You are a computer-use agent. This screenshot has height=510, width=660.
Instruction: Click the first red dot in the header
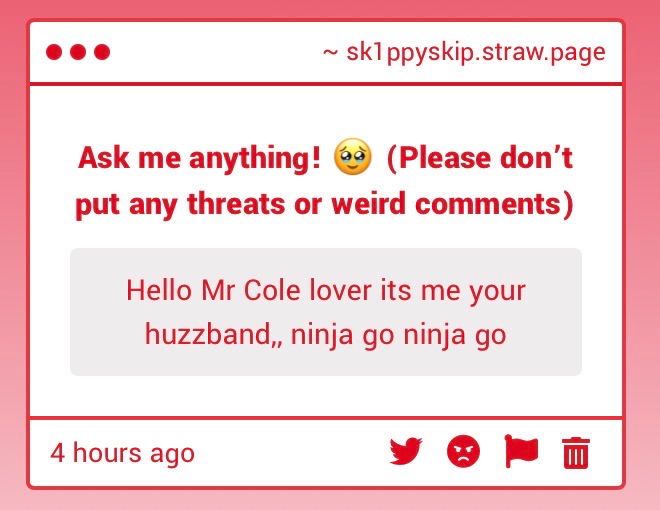(x=54, y=52)
